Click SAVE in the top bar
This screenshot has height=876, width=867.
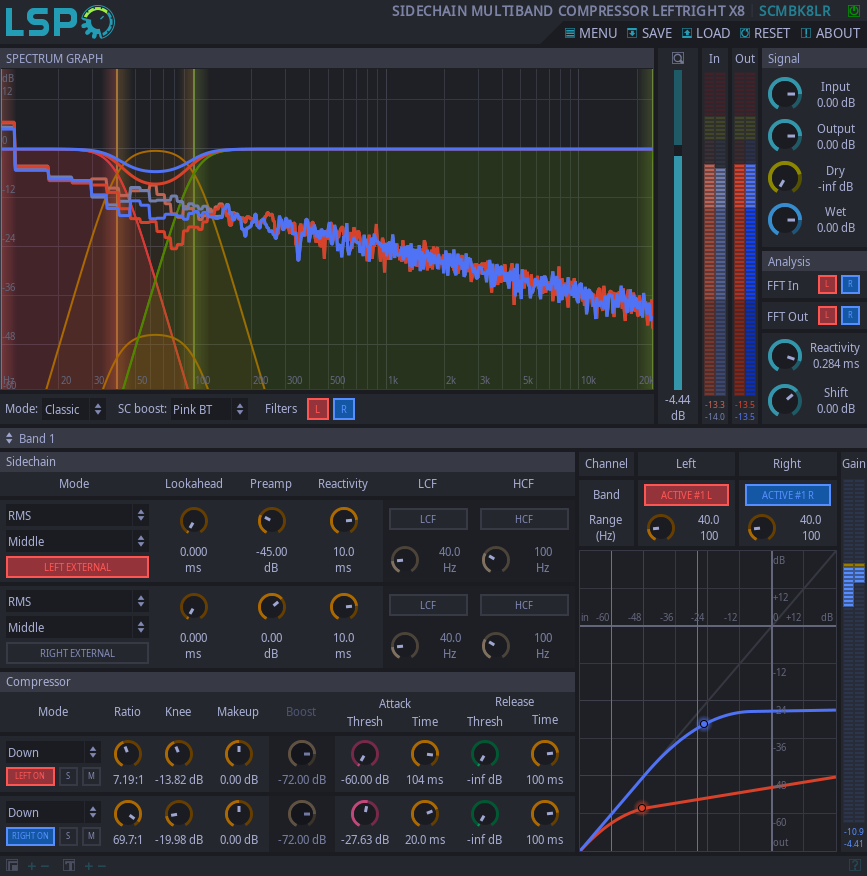click(649, 34)
